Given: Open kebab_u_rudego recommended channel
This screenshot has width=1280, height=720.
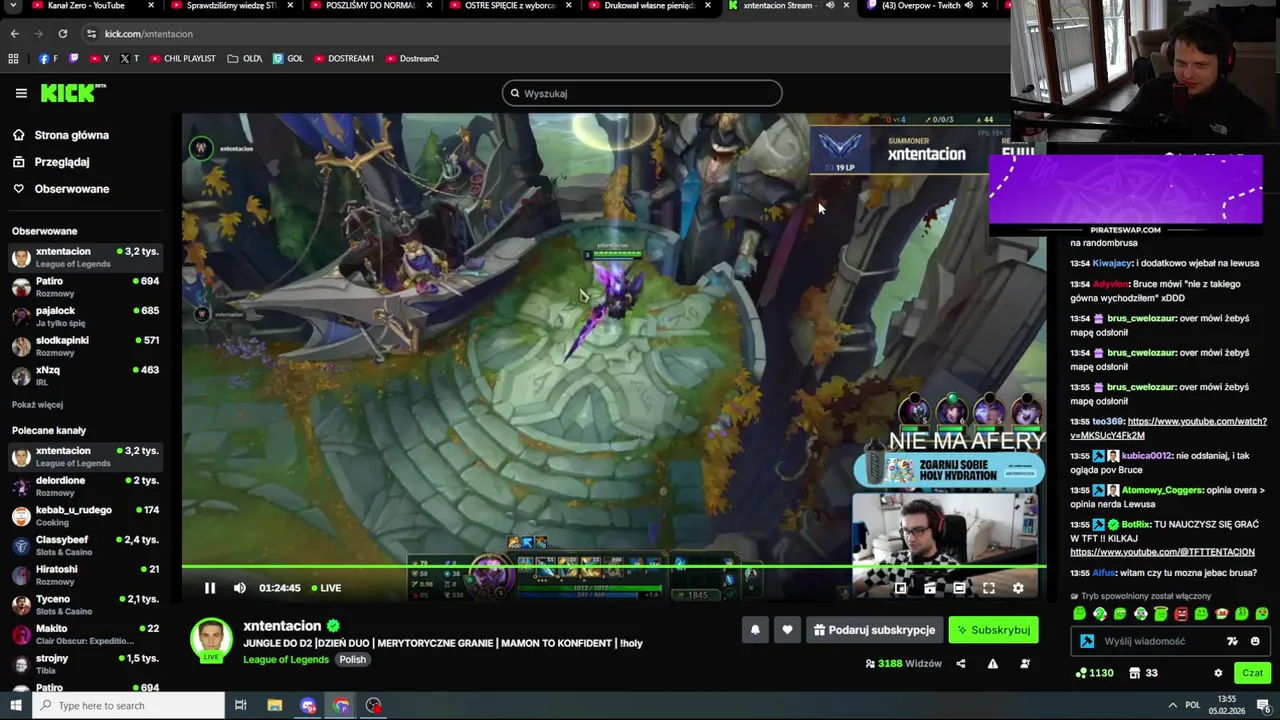Looking at the screenshot, I should (85, 516).
